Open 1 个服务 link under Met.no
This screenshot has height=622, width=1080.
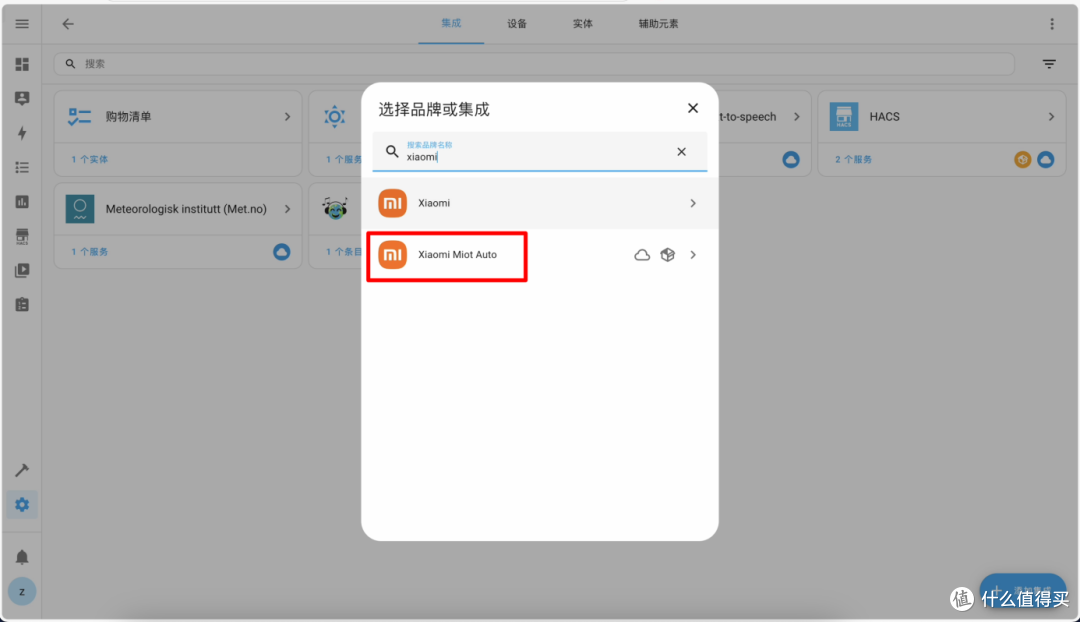90,251
